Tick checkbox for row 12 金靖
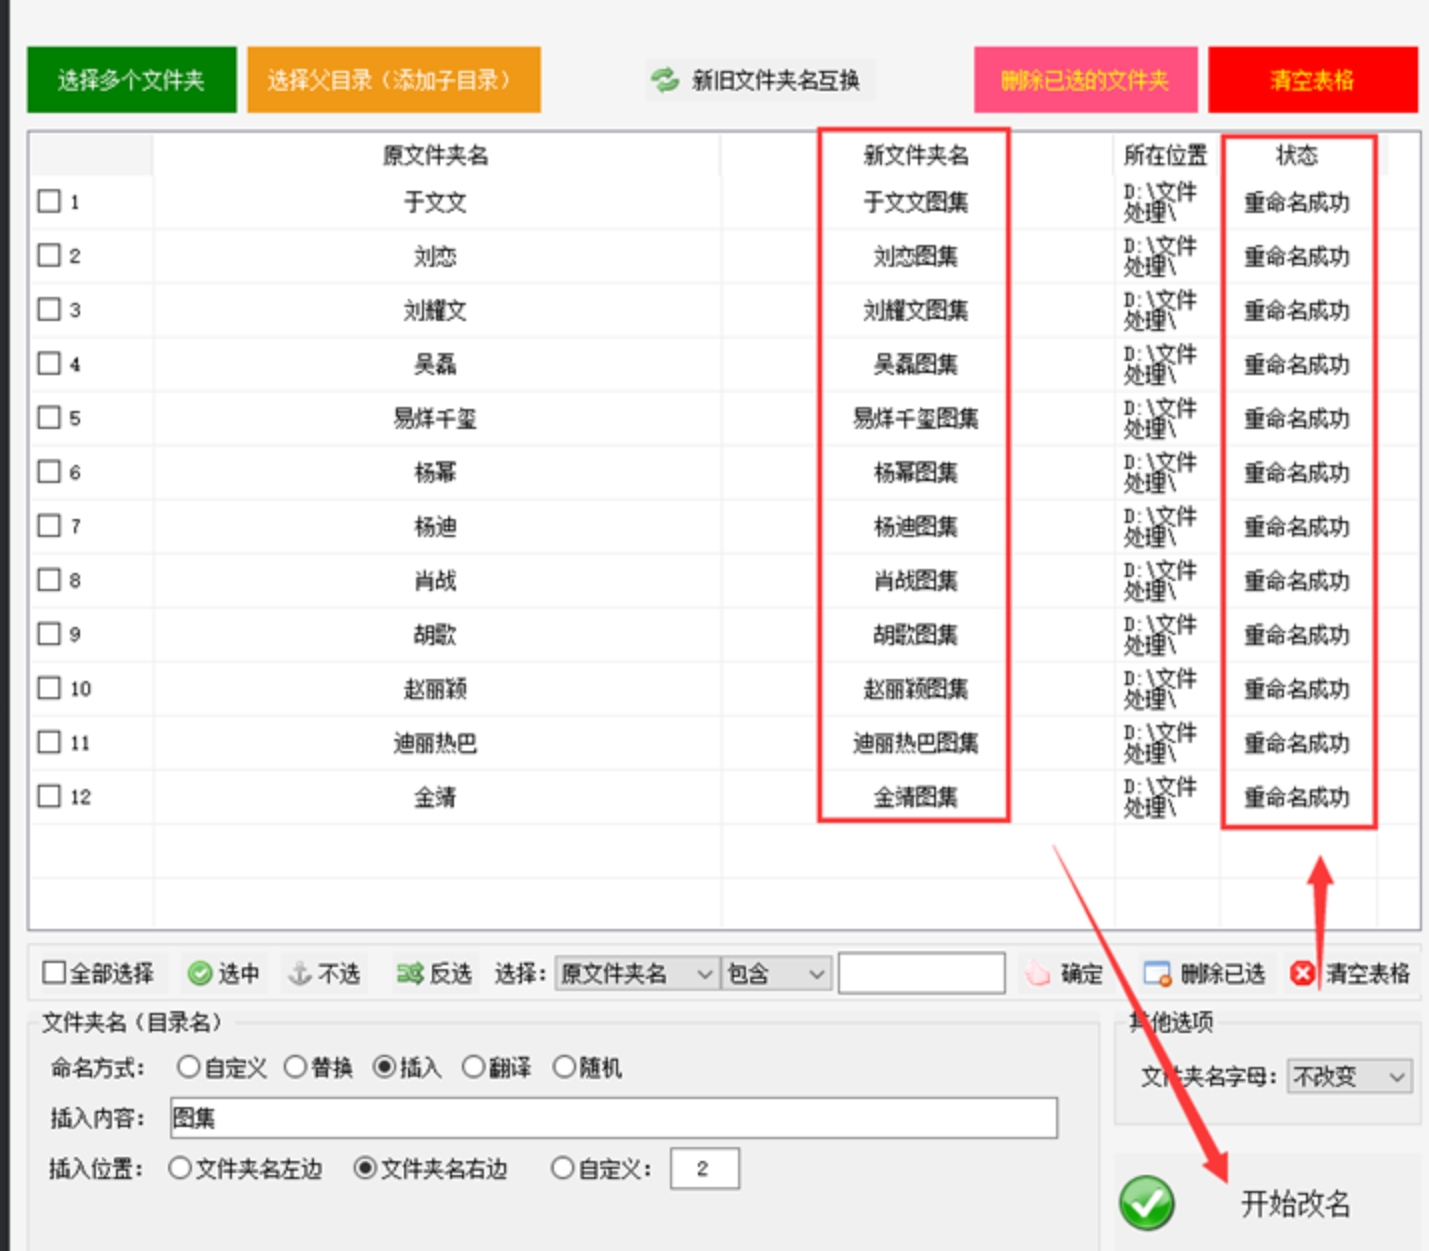Viewport: 1429px width, 1251px height. click(49, 796)
